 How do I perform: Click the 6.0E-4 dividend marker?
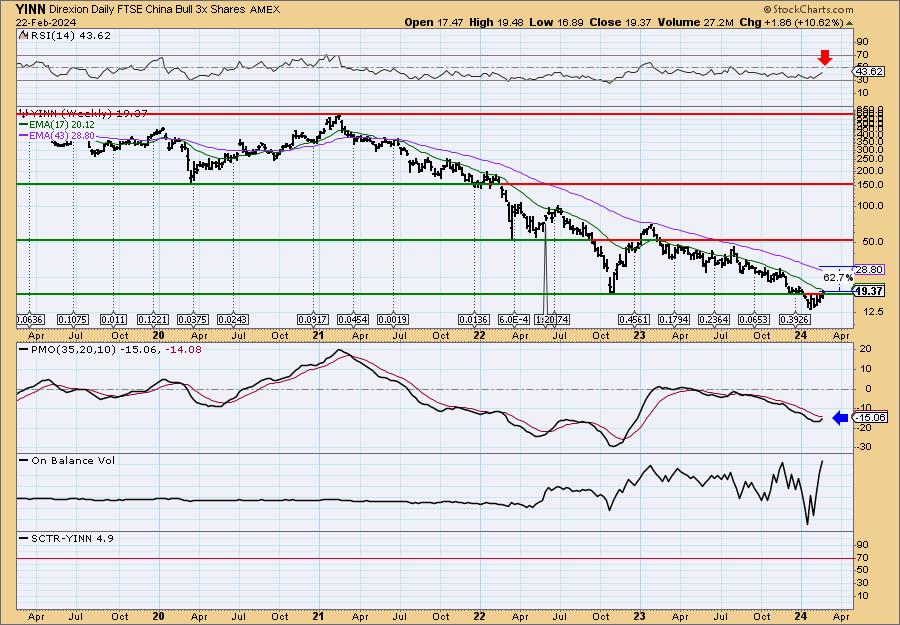click(x=514, y=320)
